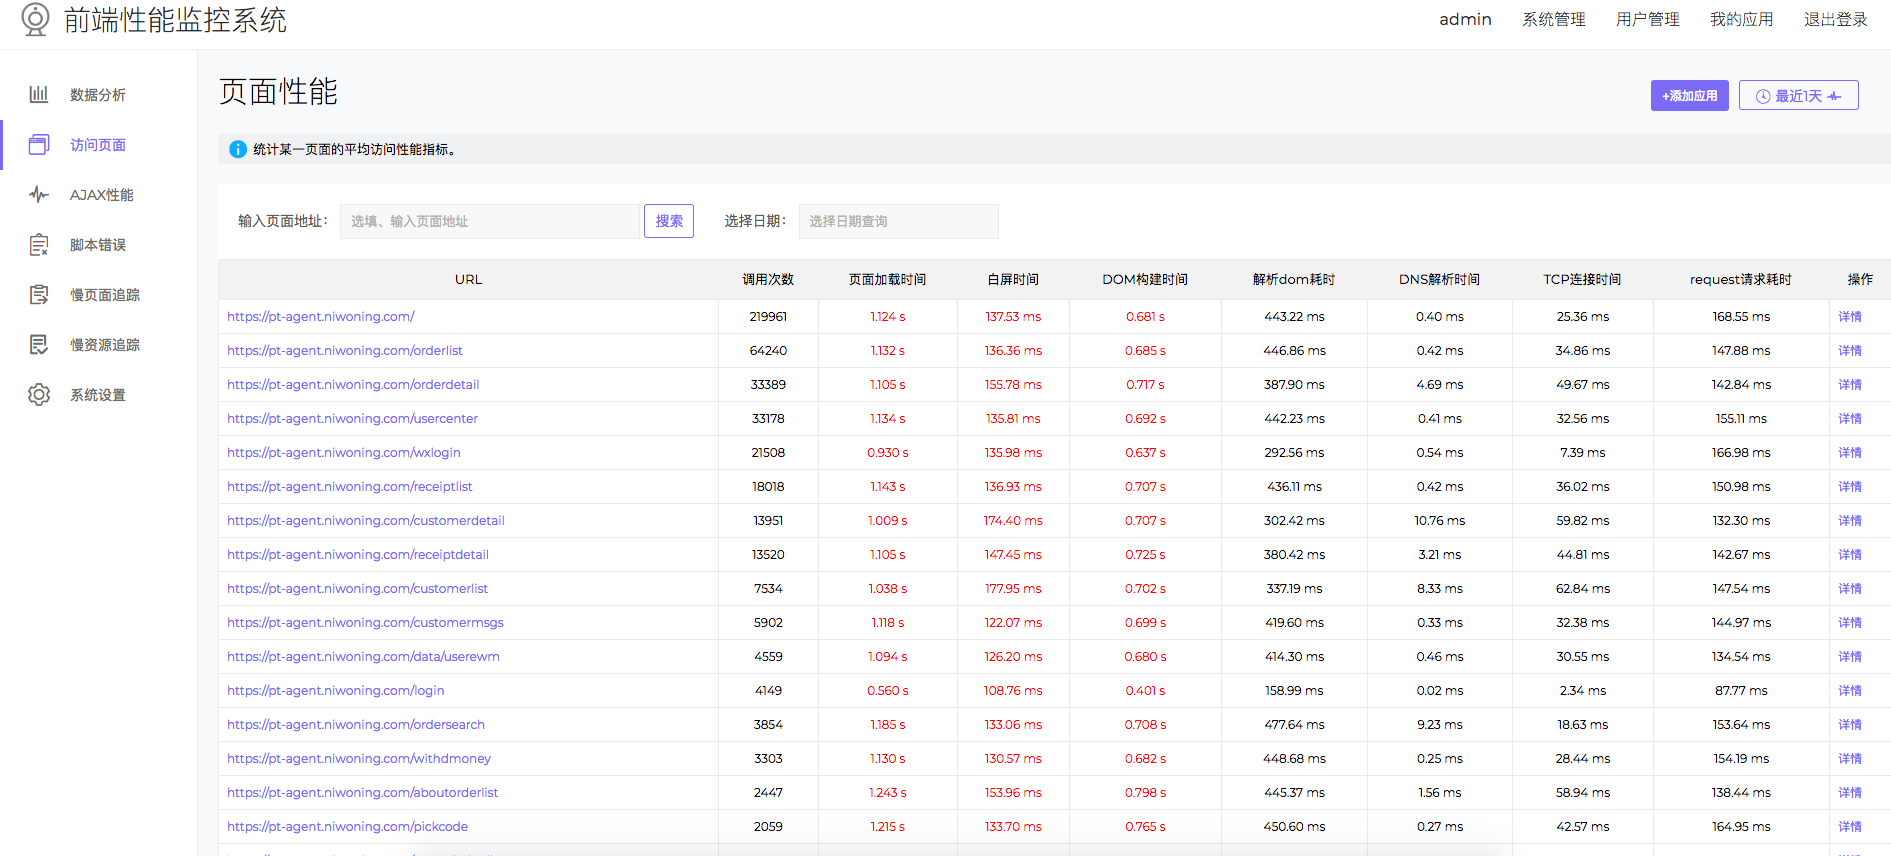Go to 脚本错误 section
The height and width of the screenshot is (856, 1891).
click(98, 244)
